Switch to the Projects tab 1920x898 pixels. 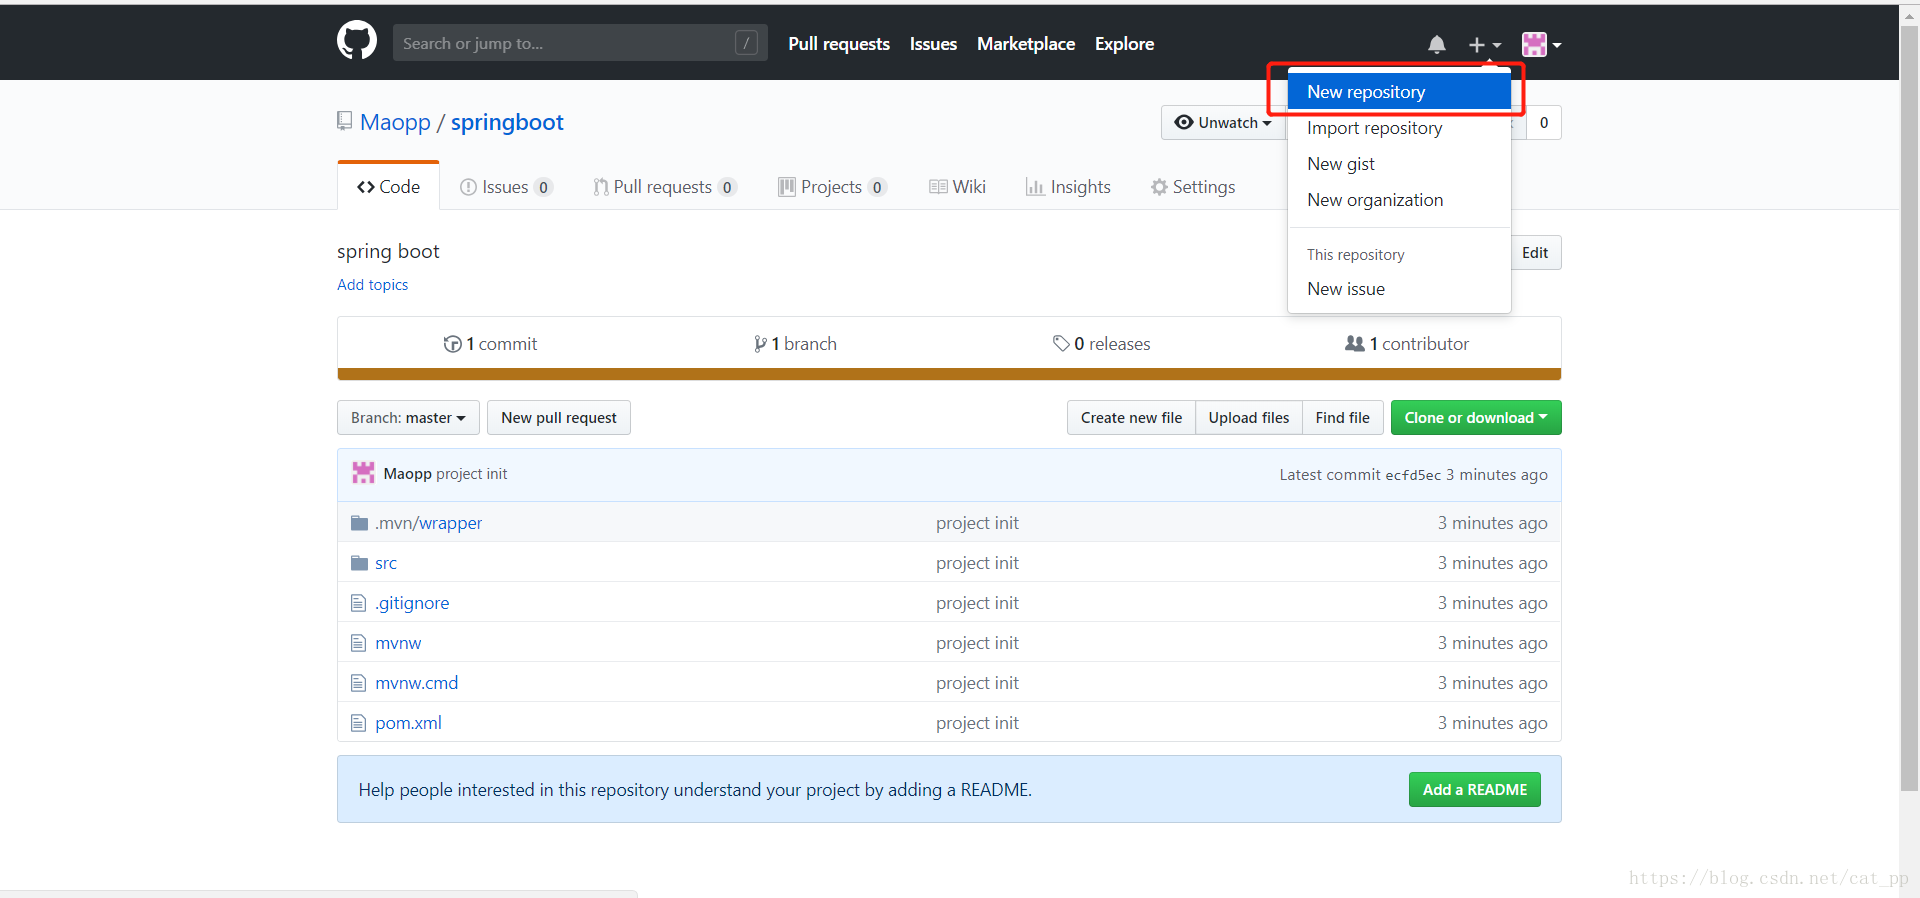point(832,187)
